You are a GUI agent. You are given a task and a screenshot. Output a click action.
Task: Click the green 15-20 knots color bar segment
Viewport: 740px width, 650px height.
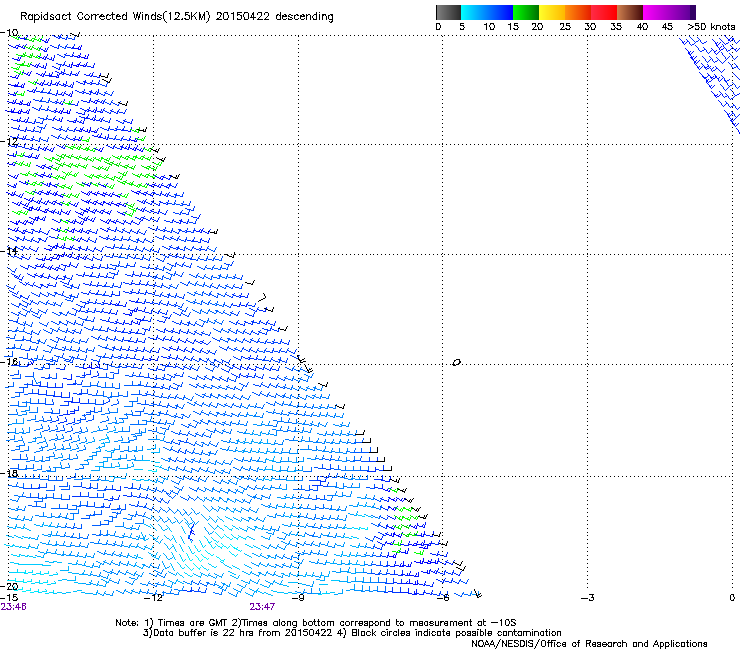pyautogui.click(x=526, y=12)
